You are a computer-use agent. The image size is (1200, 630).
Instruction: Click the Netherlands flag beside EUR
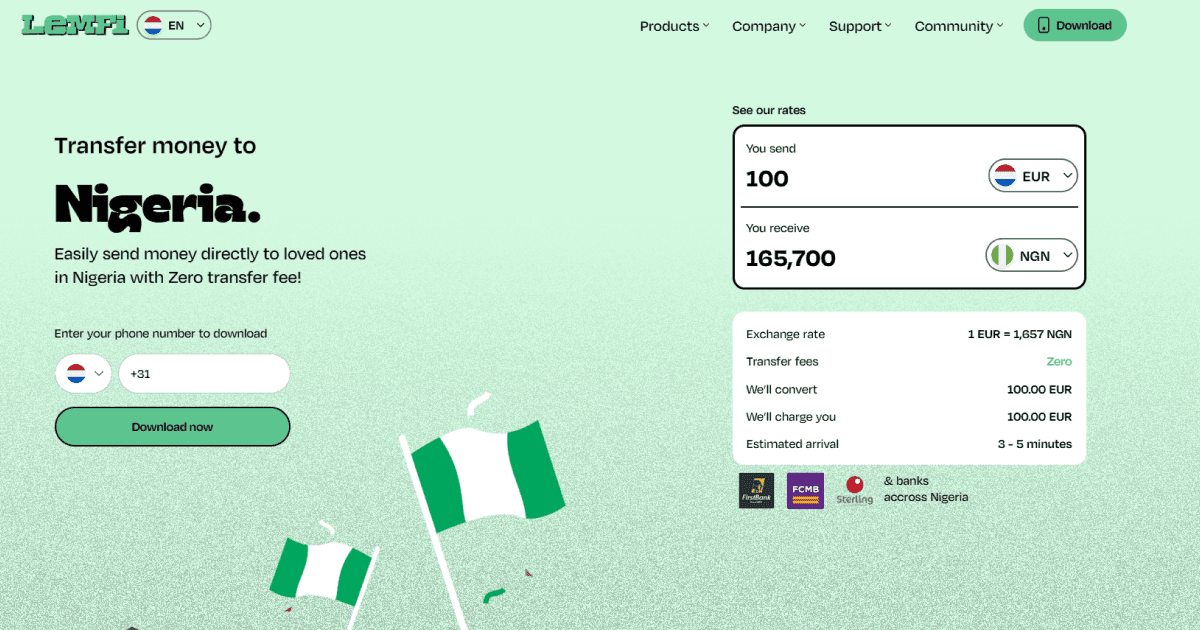coord(1004,177)
